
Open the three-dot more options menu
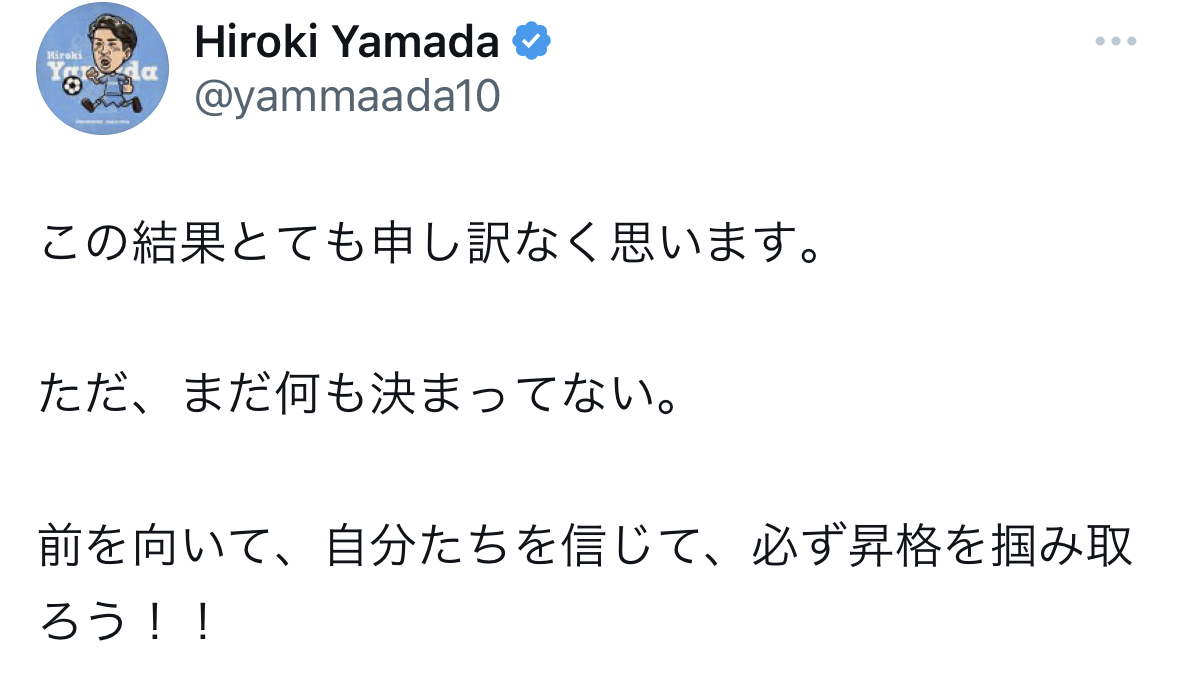1115,41
